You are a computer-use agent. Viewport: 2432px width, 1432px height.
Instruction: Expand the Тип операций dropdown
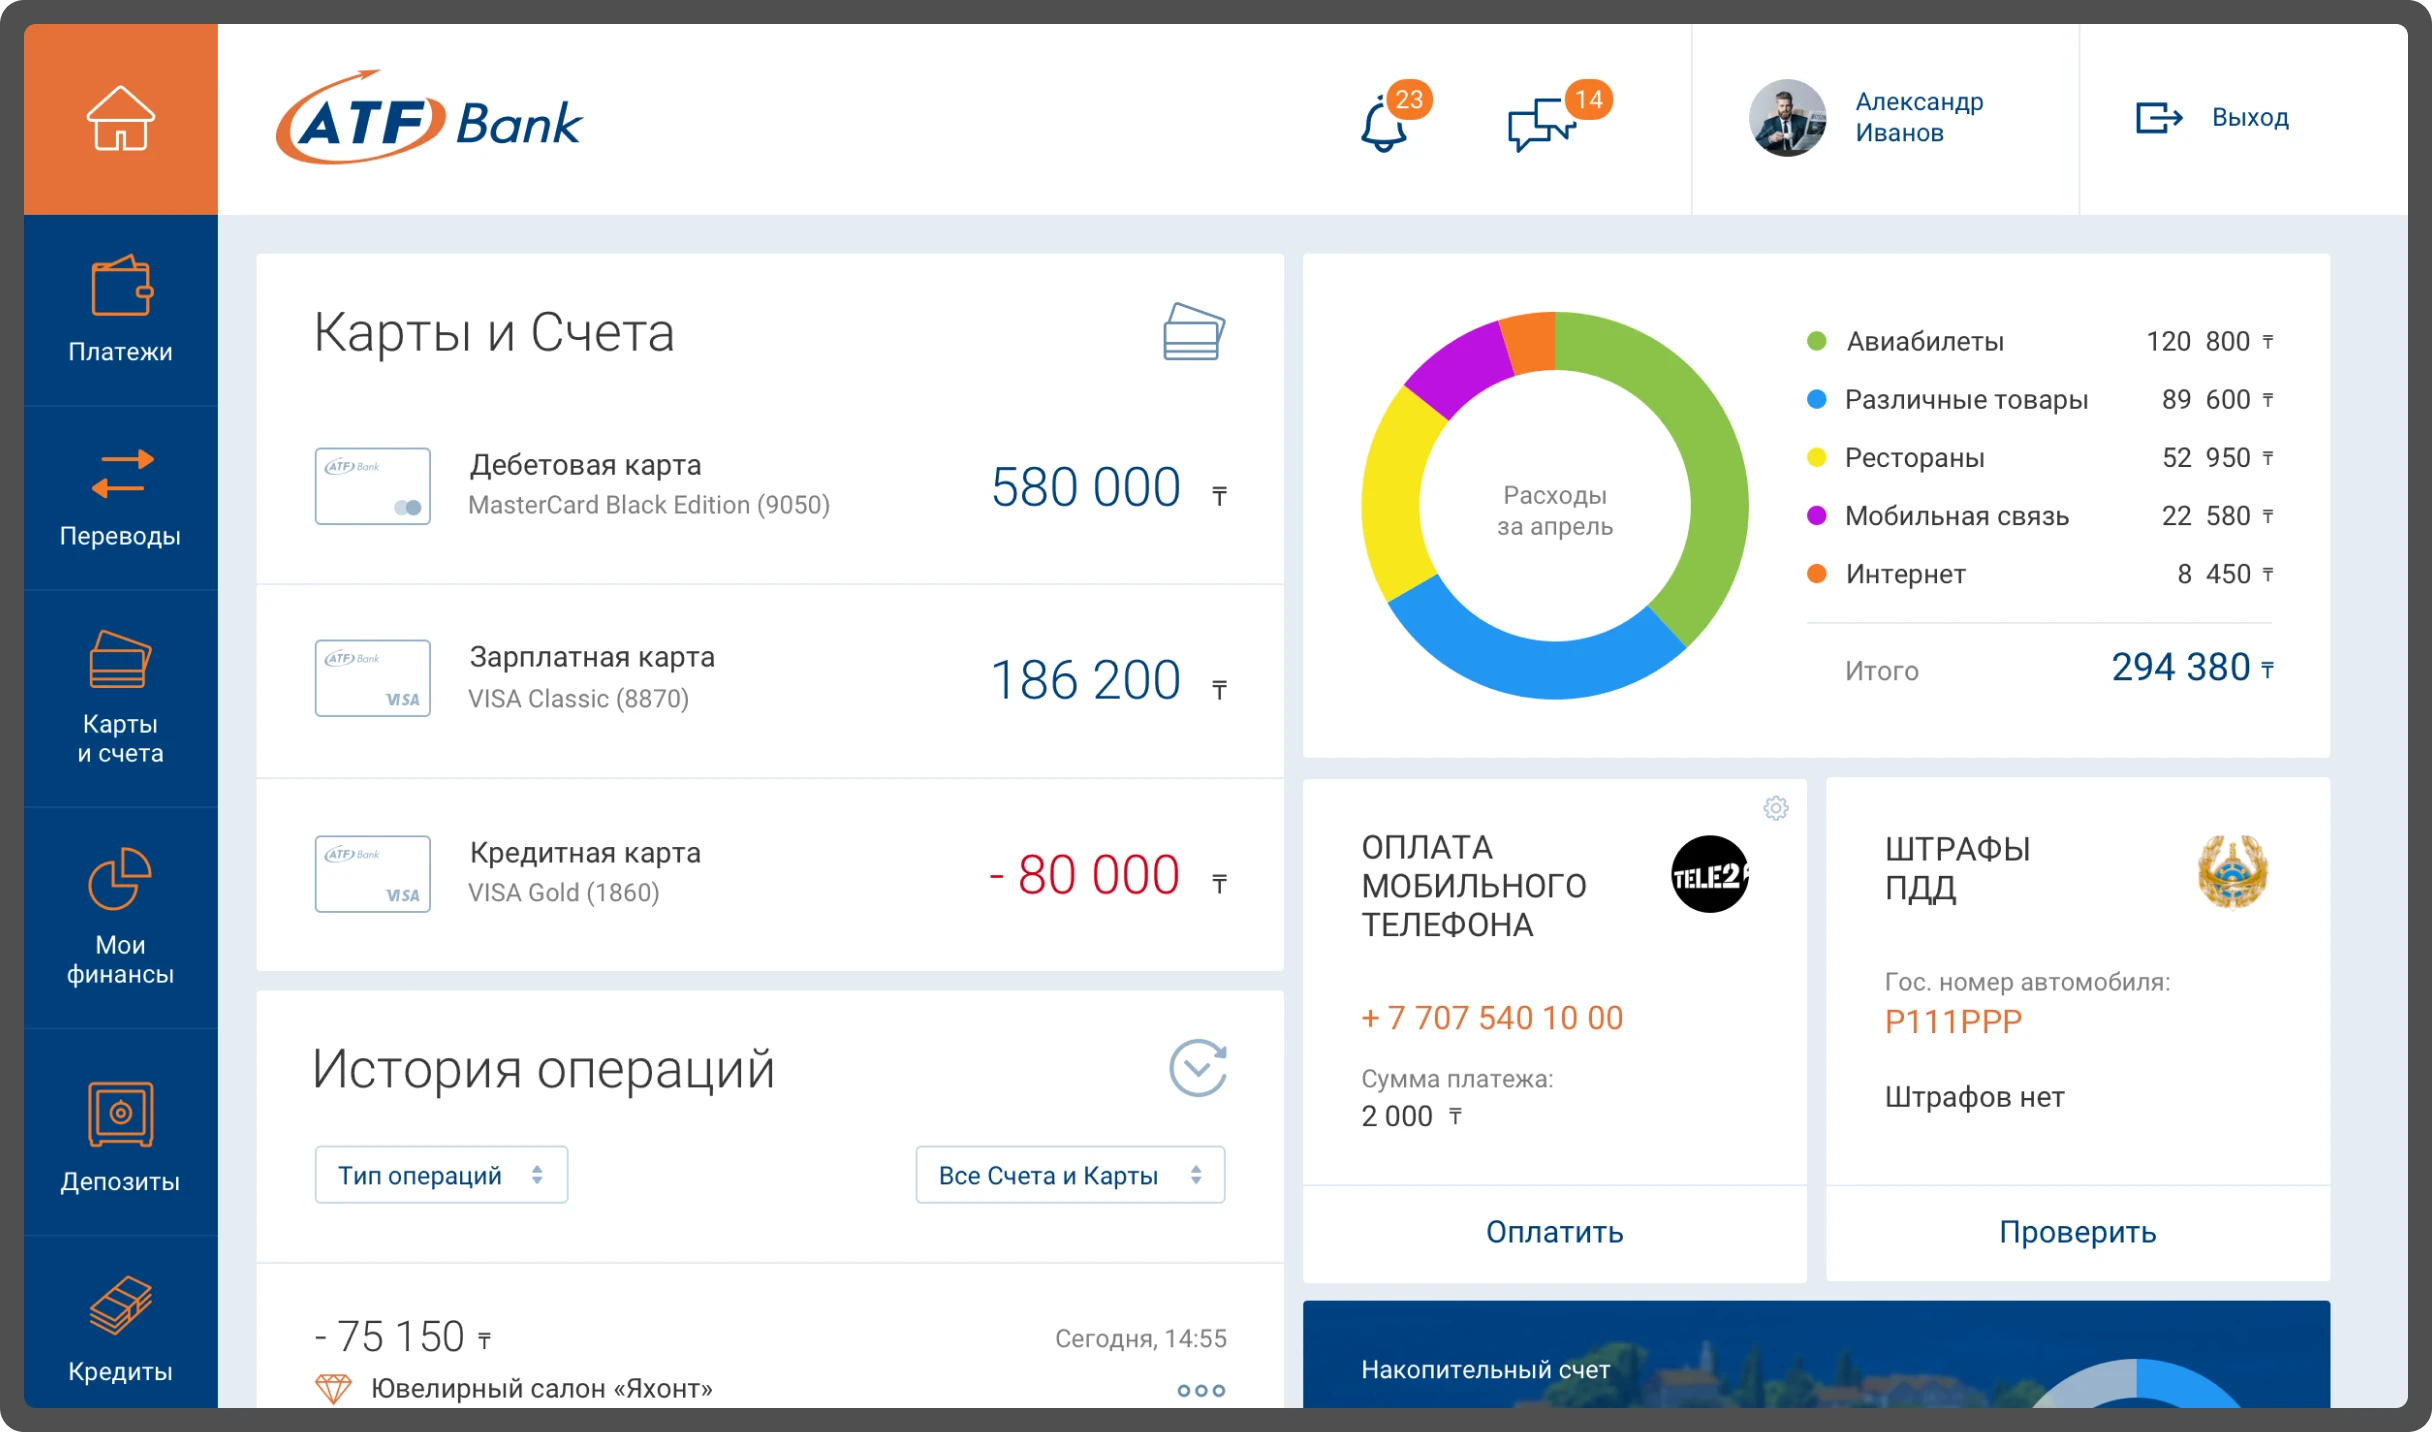441,1175
